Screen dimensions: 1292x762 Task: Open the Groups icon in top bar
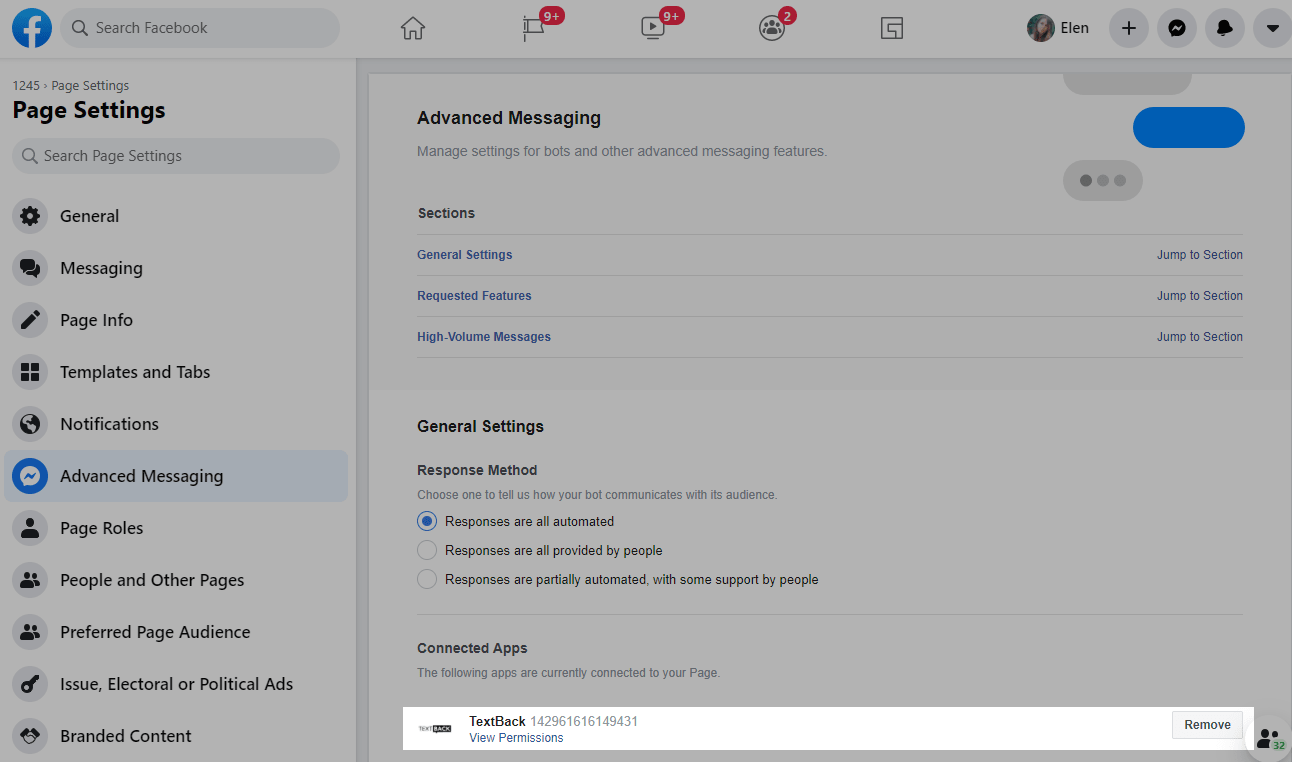(772, 29)
